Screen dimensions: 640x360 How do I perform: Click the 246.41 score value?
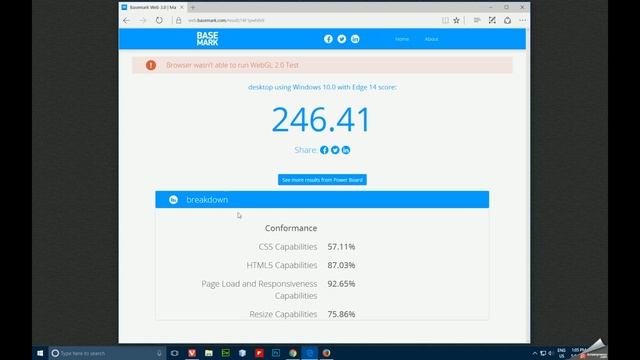(321, 120)
